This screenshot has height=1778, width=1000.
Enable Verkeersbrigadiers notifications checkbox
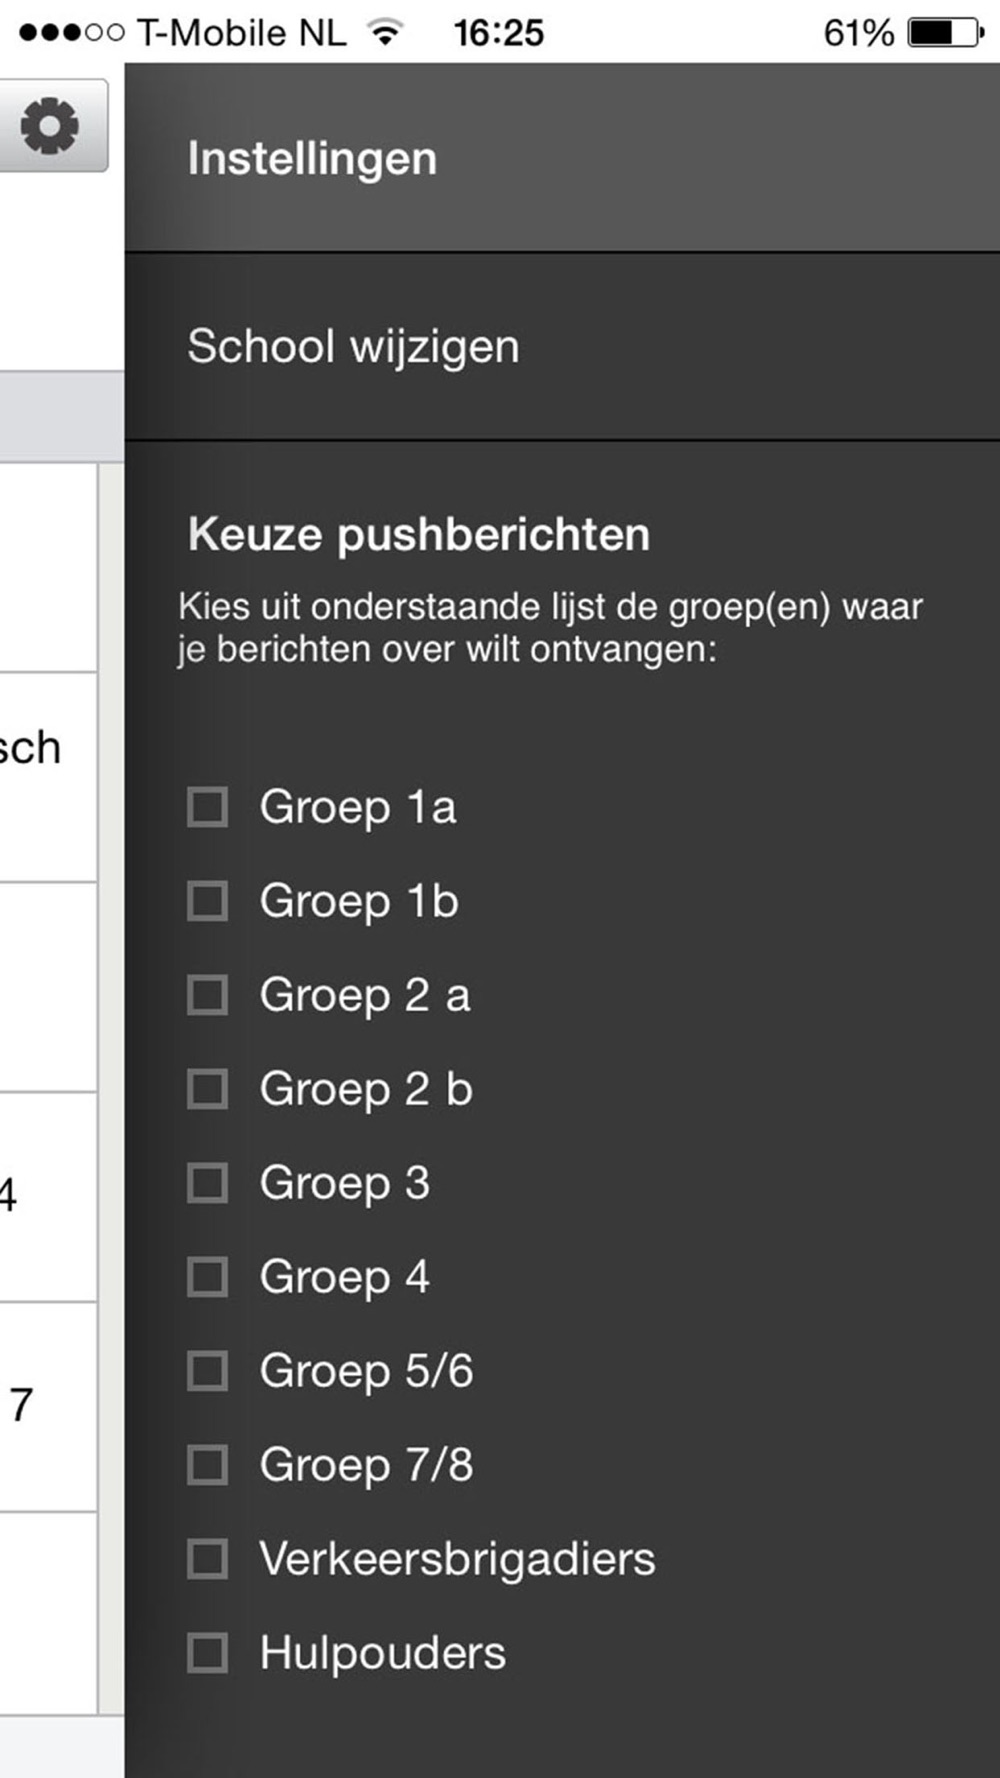tap(207, 1559)
